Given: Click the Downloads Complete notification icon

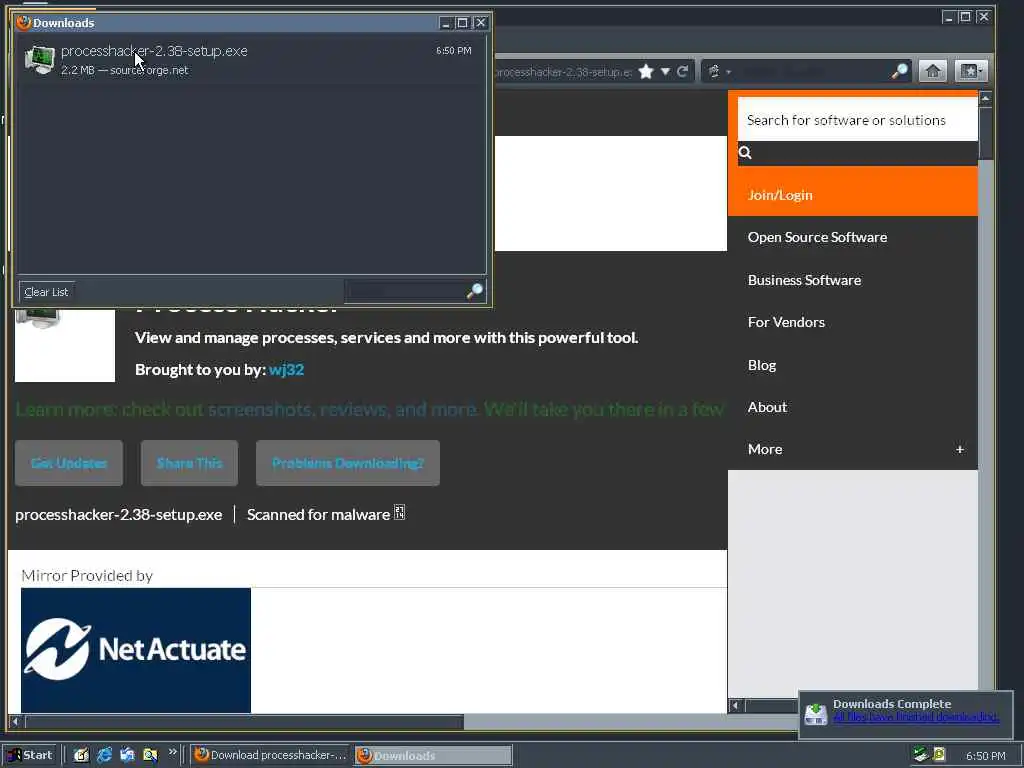Looking at the screenshot, I should pyautogui.click(x=816, y=714).
